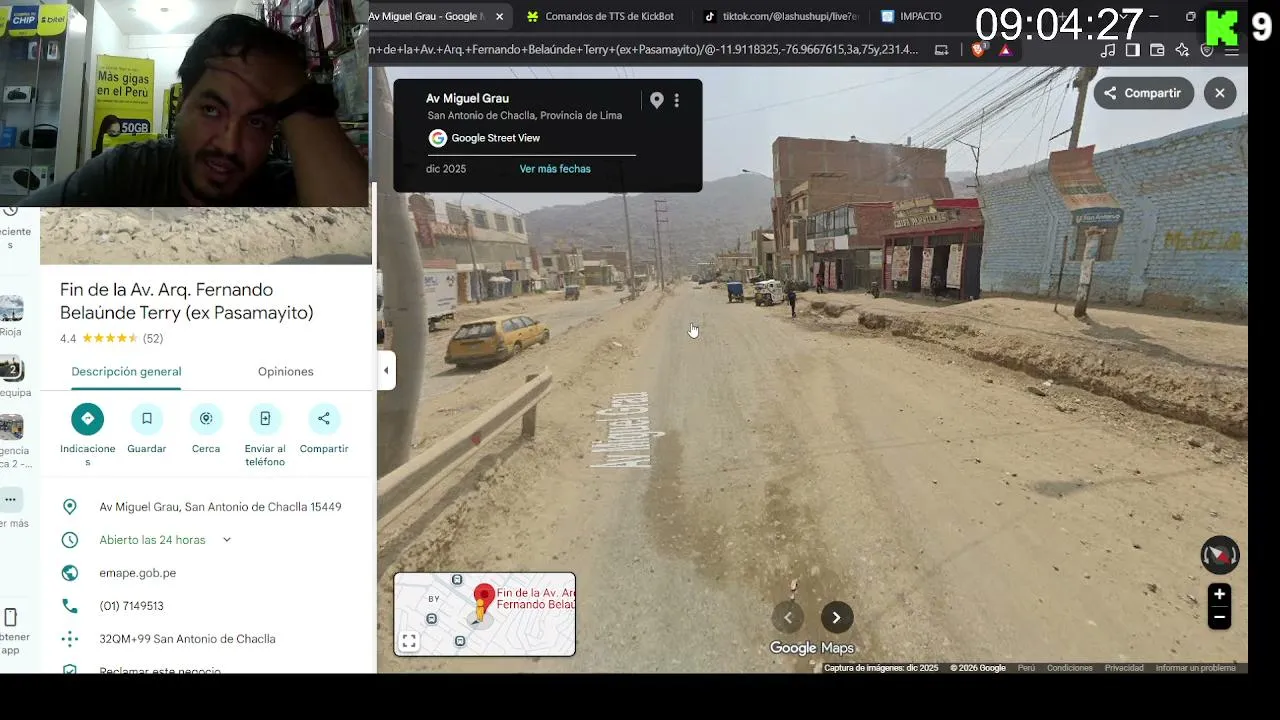
Task: Close the Av Miguel Grau Google Maps tab
Action: pyautogui.click(x=499, y=16)
